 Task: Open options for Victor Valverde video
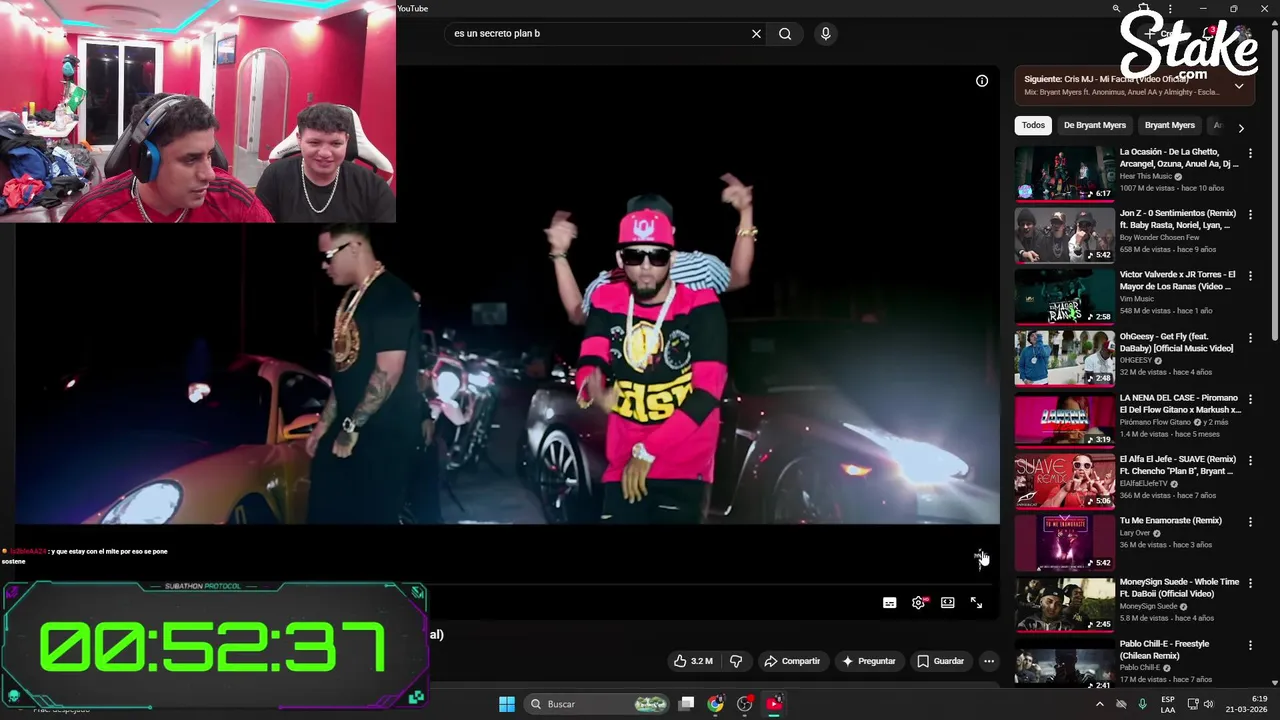1250,277
